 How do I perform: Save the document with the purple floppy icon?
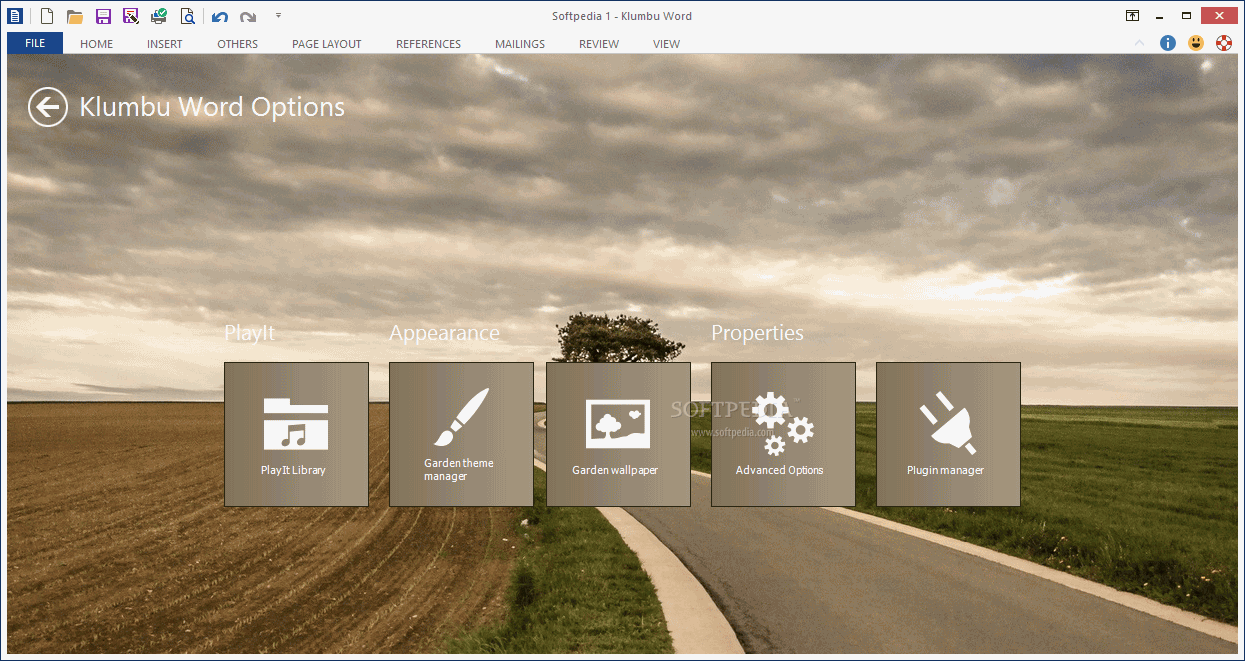(103, 16)
